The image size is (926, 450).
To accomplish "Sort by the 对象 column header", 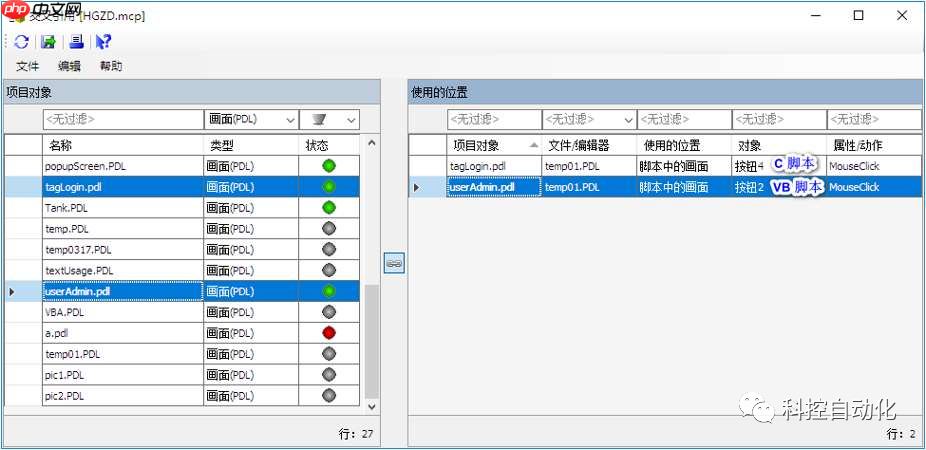I will [780, 145].
